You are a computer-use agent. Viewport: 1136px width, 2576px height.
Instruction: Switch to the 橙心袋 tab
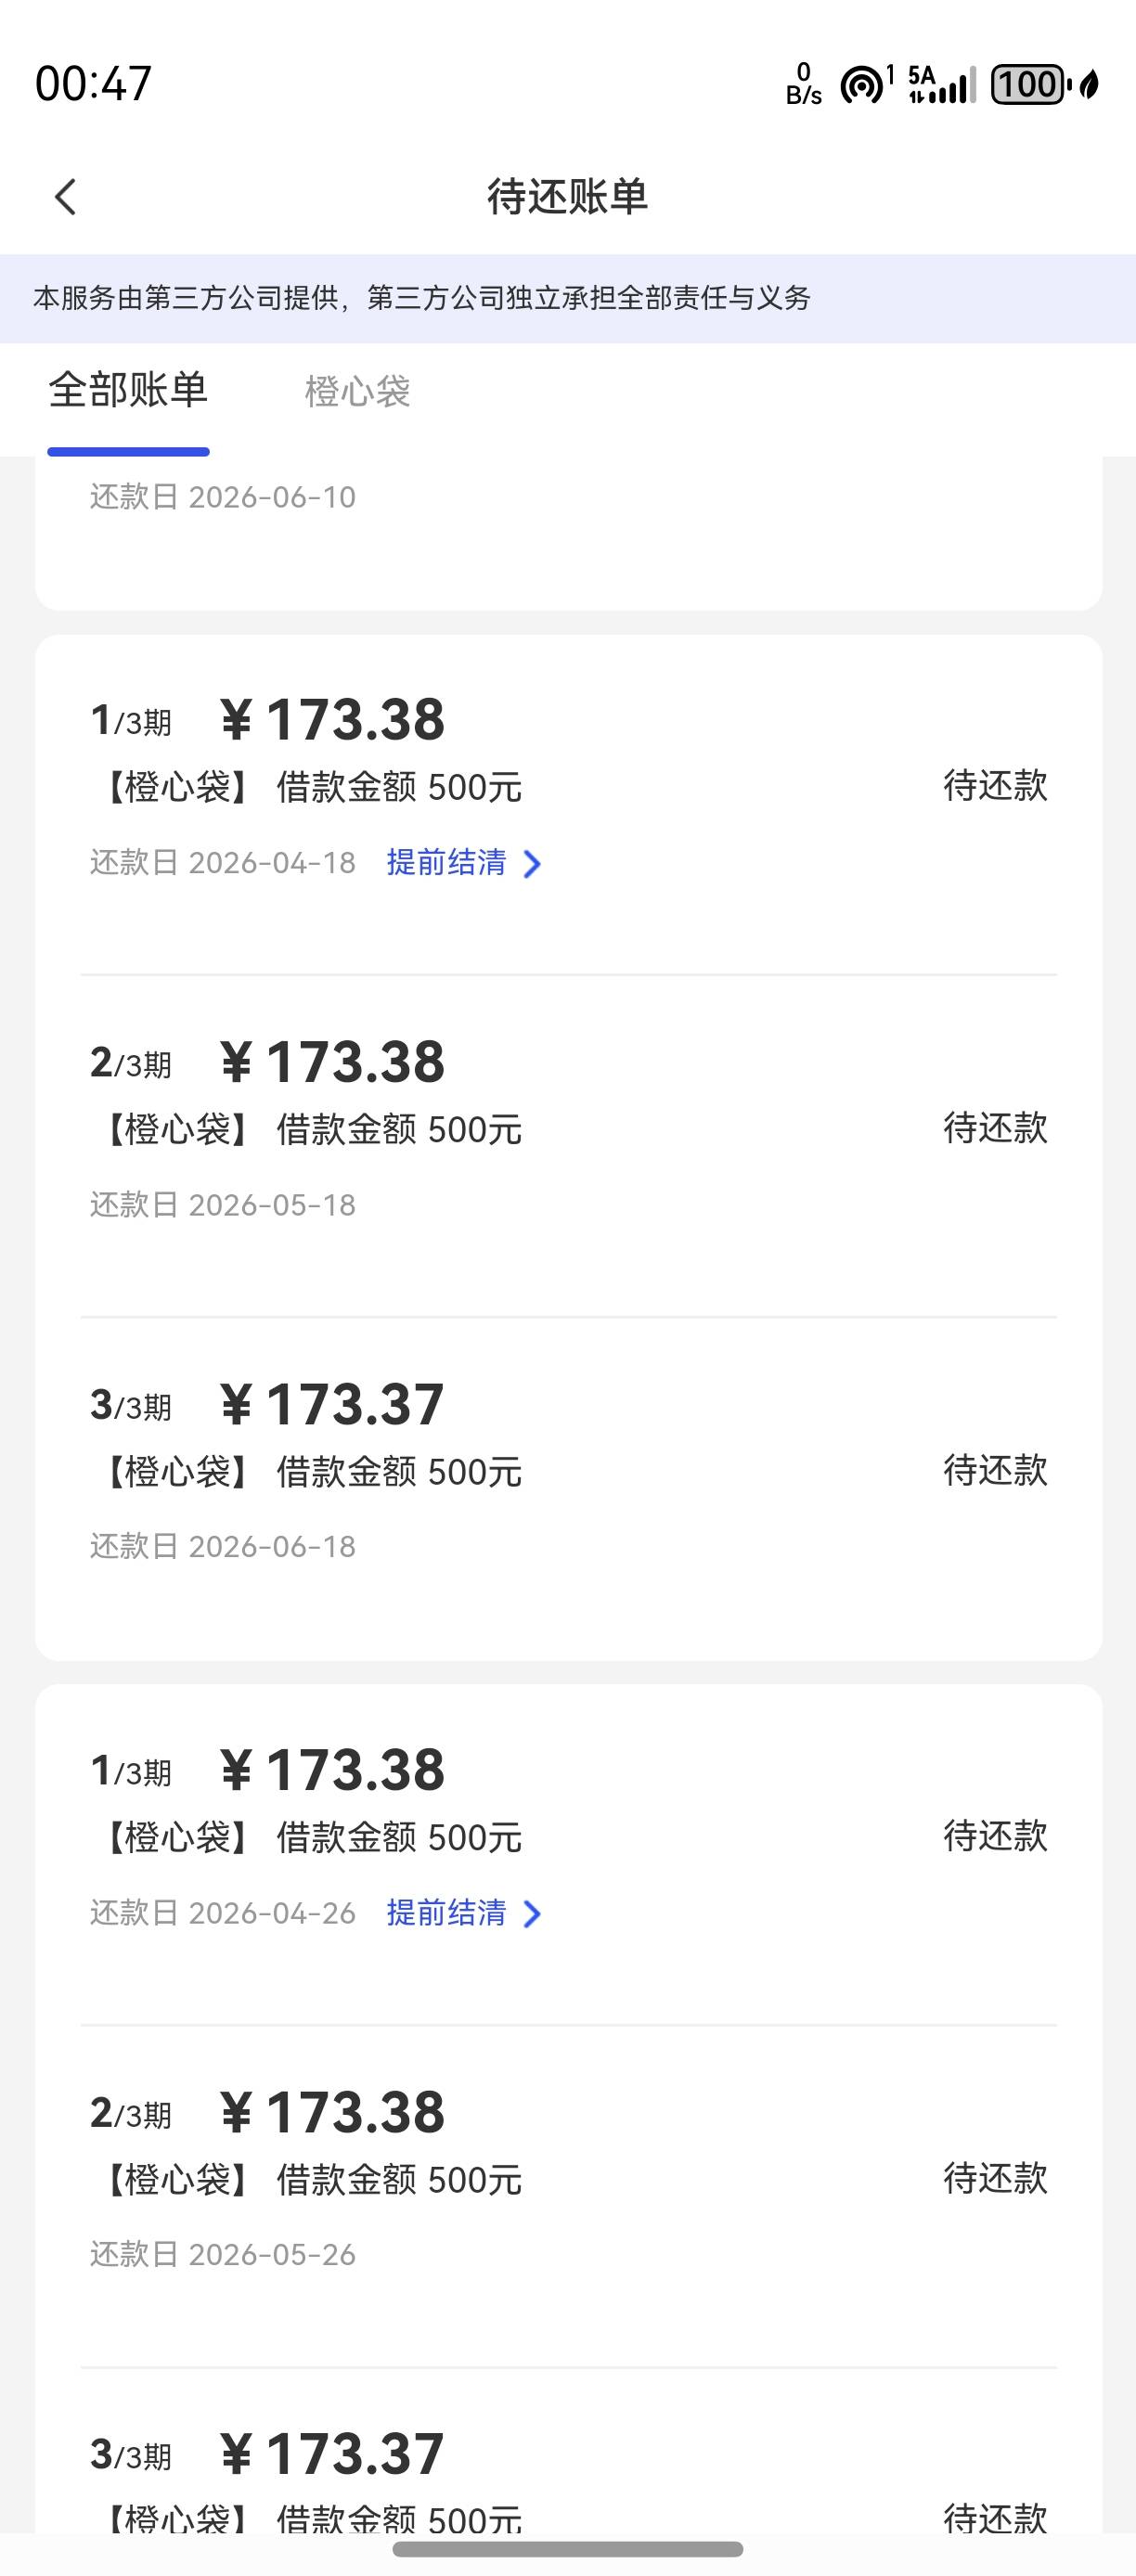point(357,391)
